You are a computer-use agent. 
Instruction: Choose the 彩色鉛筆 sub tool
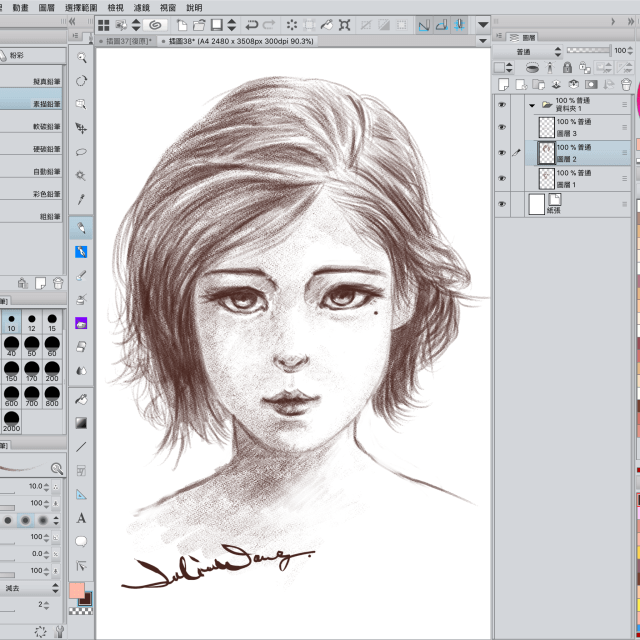(x=45, y=193)
